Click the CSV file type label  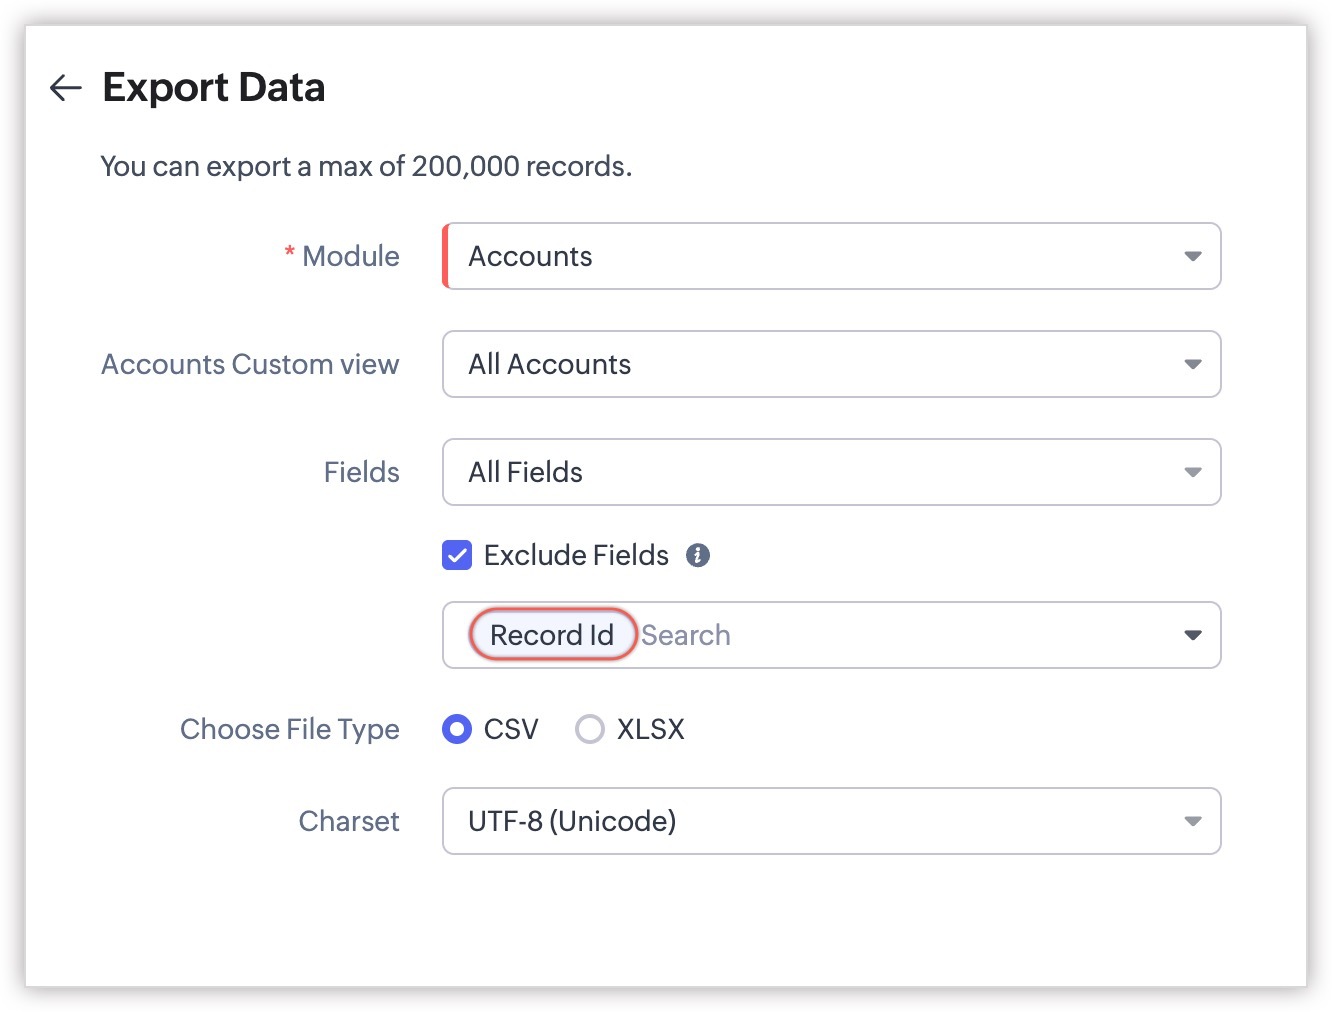click(511, 729)
